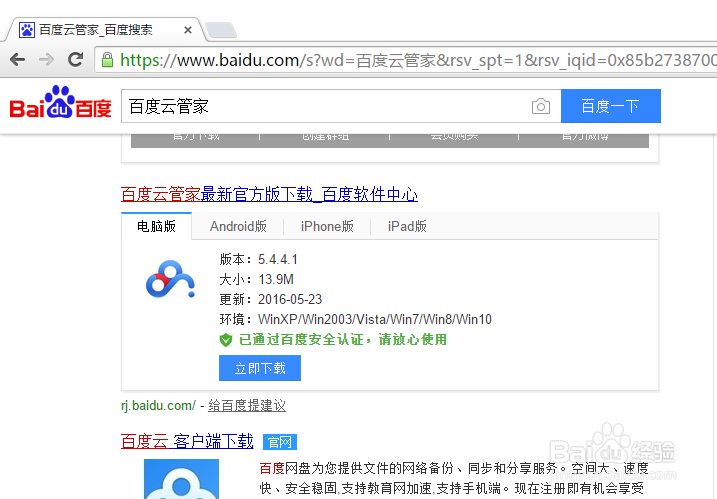717x499 pixels.
Task: Click the WinXP/Win2003/Vista environment text
Action: coord(375,319)
